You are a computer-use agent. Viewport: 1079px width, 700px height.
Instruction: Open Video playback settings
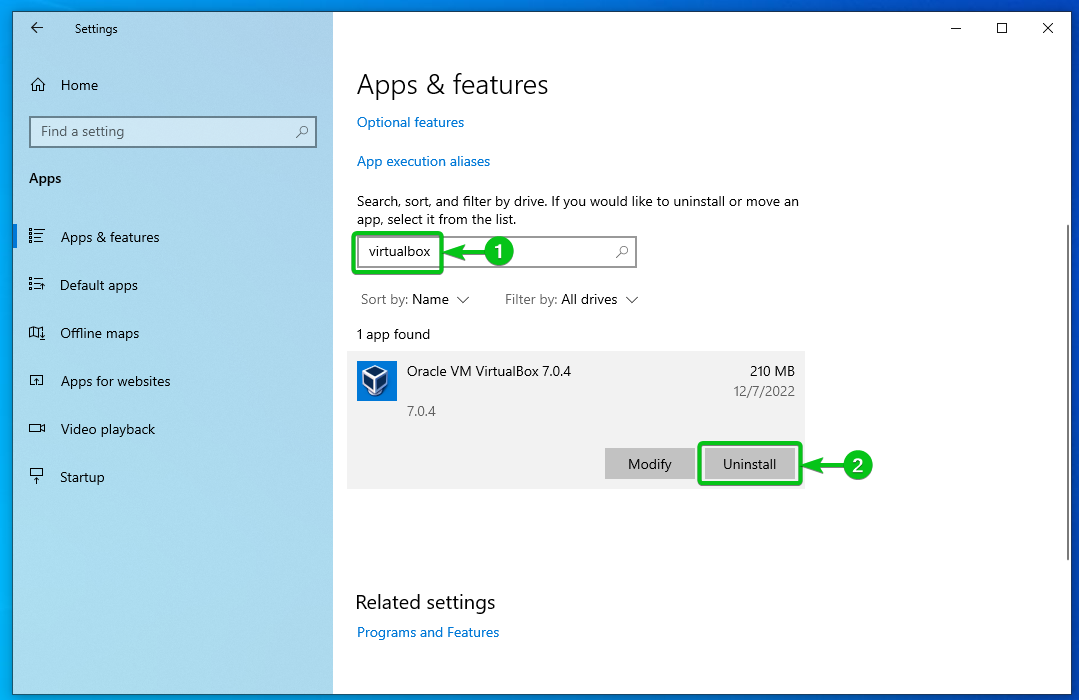tap(106, 429)
